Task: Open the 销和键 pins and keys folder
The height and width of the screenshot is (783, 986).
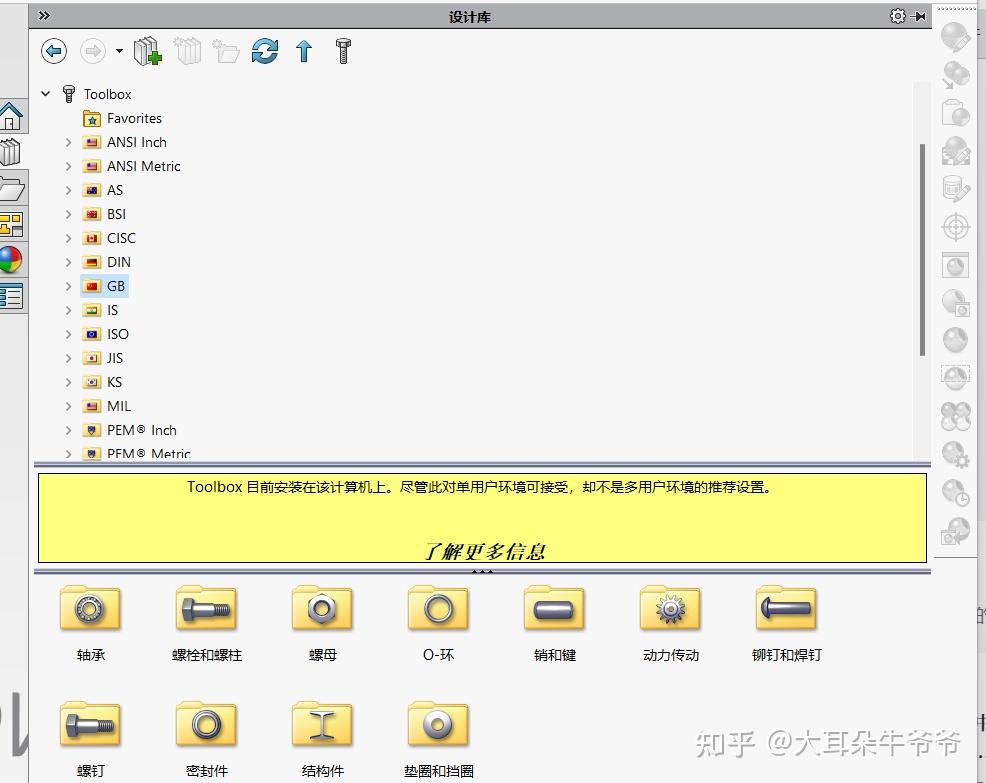Action: (553, 608)
